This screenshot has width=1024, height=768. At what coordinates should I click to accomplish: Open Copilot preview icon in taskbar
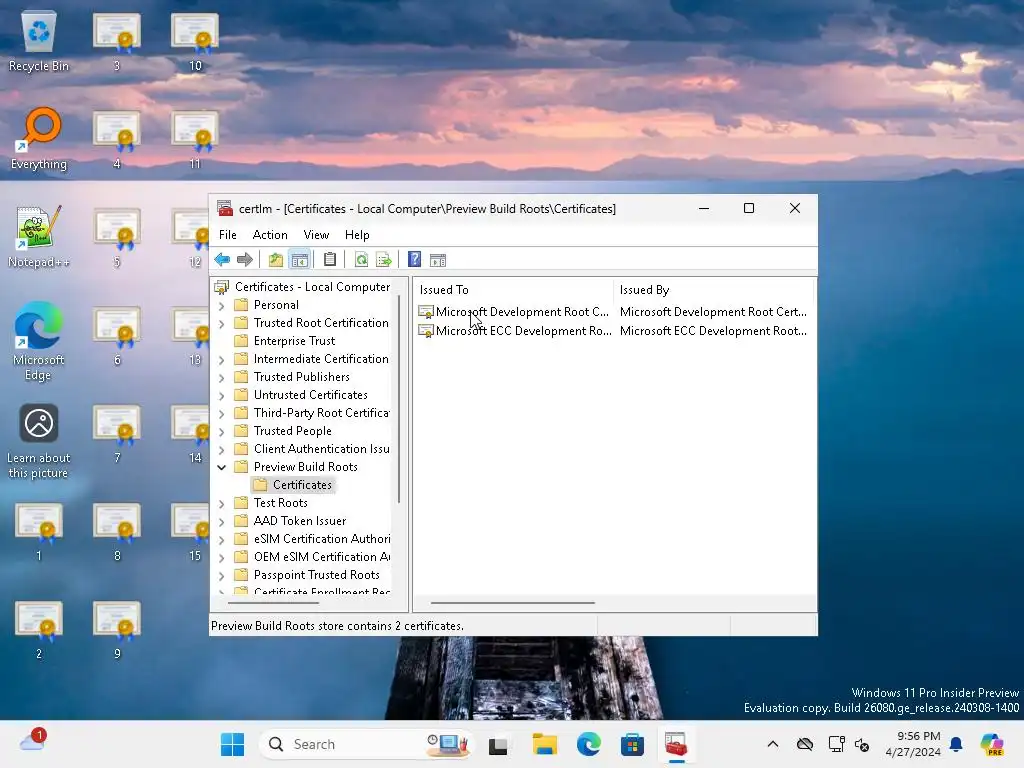(992, 744)
